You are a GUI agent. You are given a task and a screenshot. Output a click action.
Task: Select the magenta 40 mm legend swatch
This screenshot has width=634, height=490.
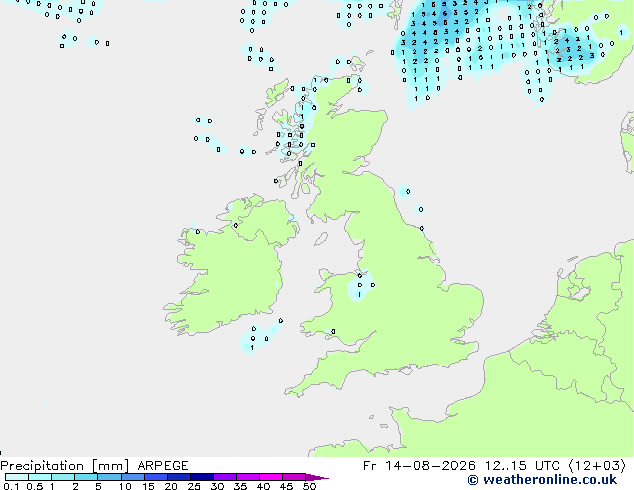(x=271, y=477)
